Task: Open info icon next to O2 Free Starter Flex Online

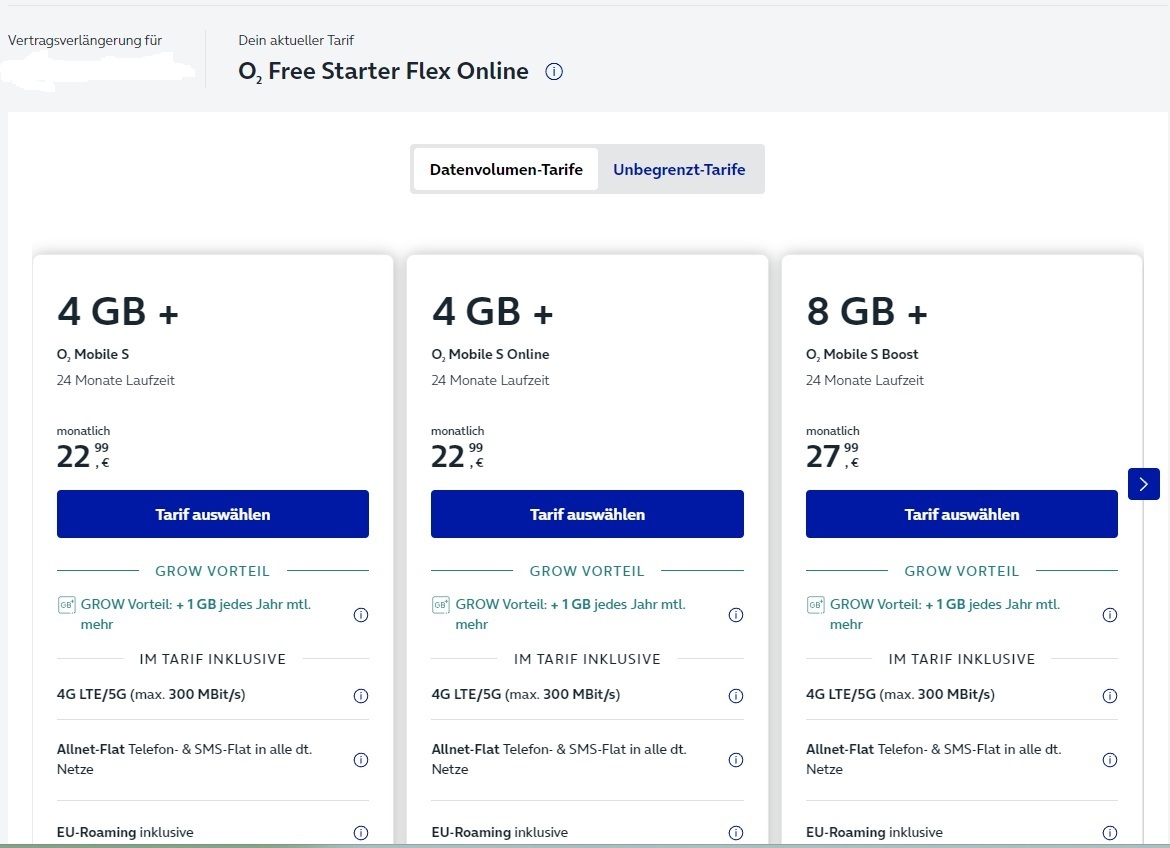Action: pos(554,72)
